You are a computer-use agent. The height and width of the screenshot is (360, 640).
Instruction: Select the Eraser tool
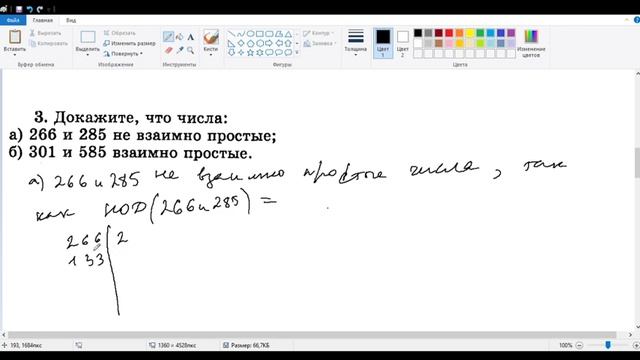(169, 50)
